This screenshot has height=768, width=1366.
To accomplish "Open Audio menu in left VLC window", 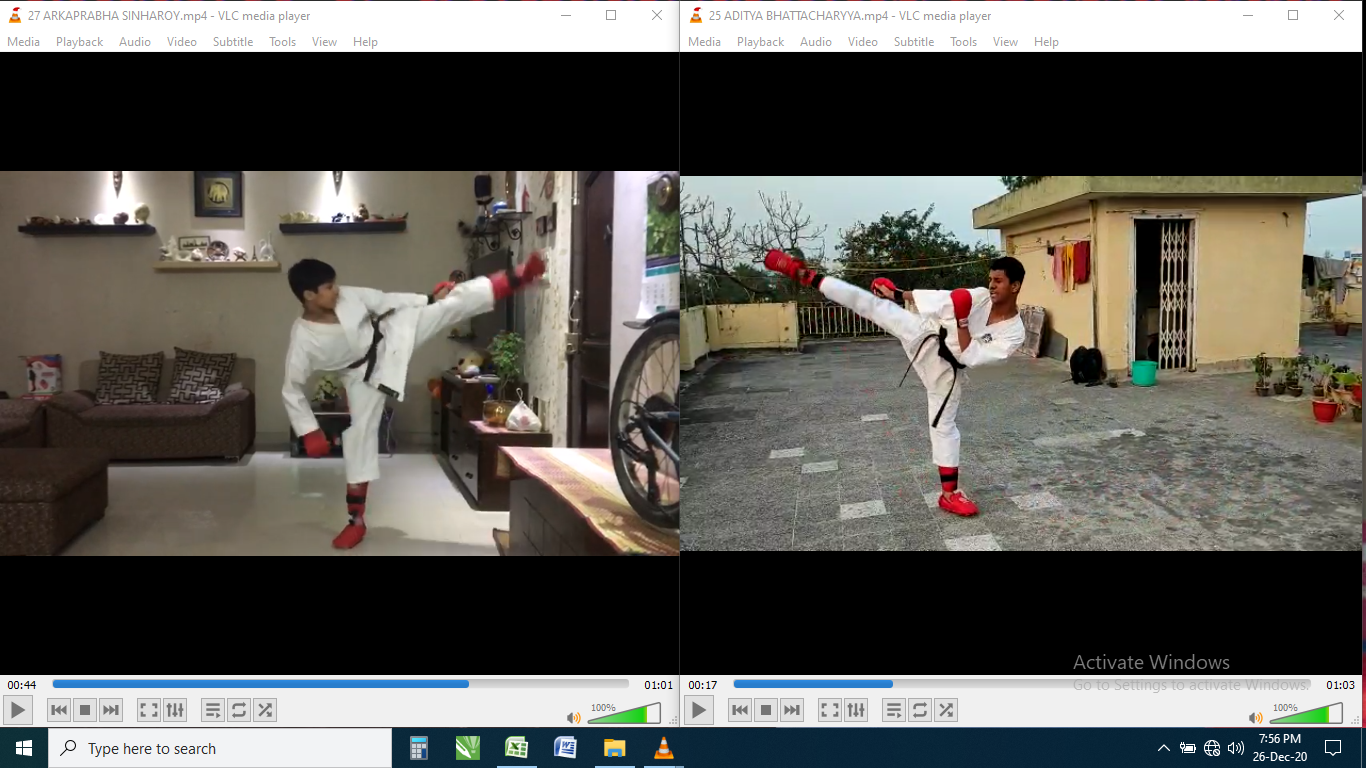I will pyautogui.click(x=135, y=42).
